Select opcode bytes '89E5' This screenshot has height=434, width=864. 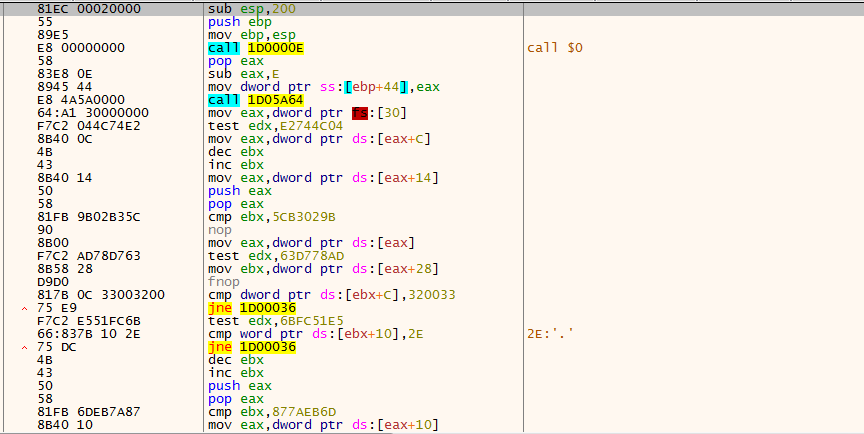(53, 35)
